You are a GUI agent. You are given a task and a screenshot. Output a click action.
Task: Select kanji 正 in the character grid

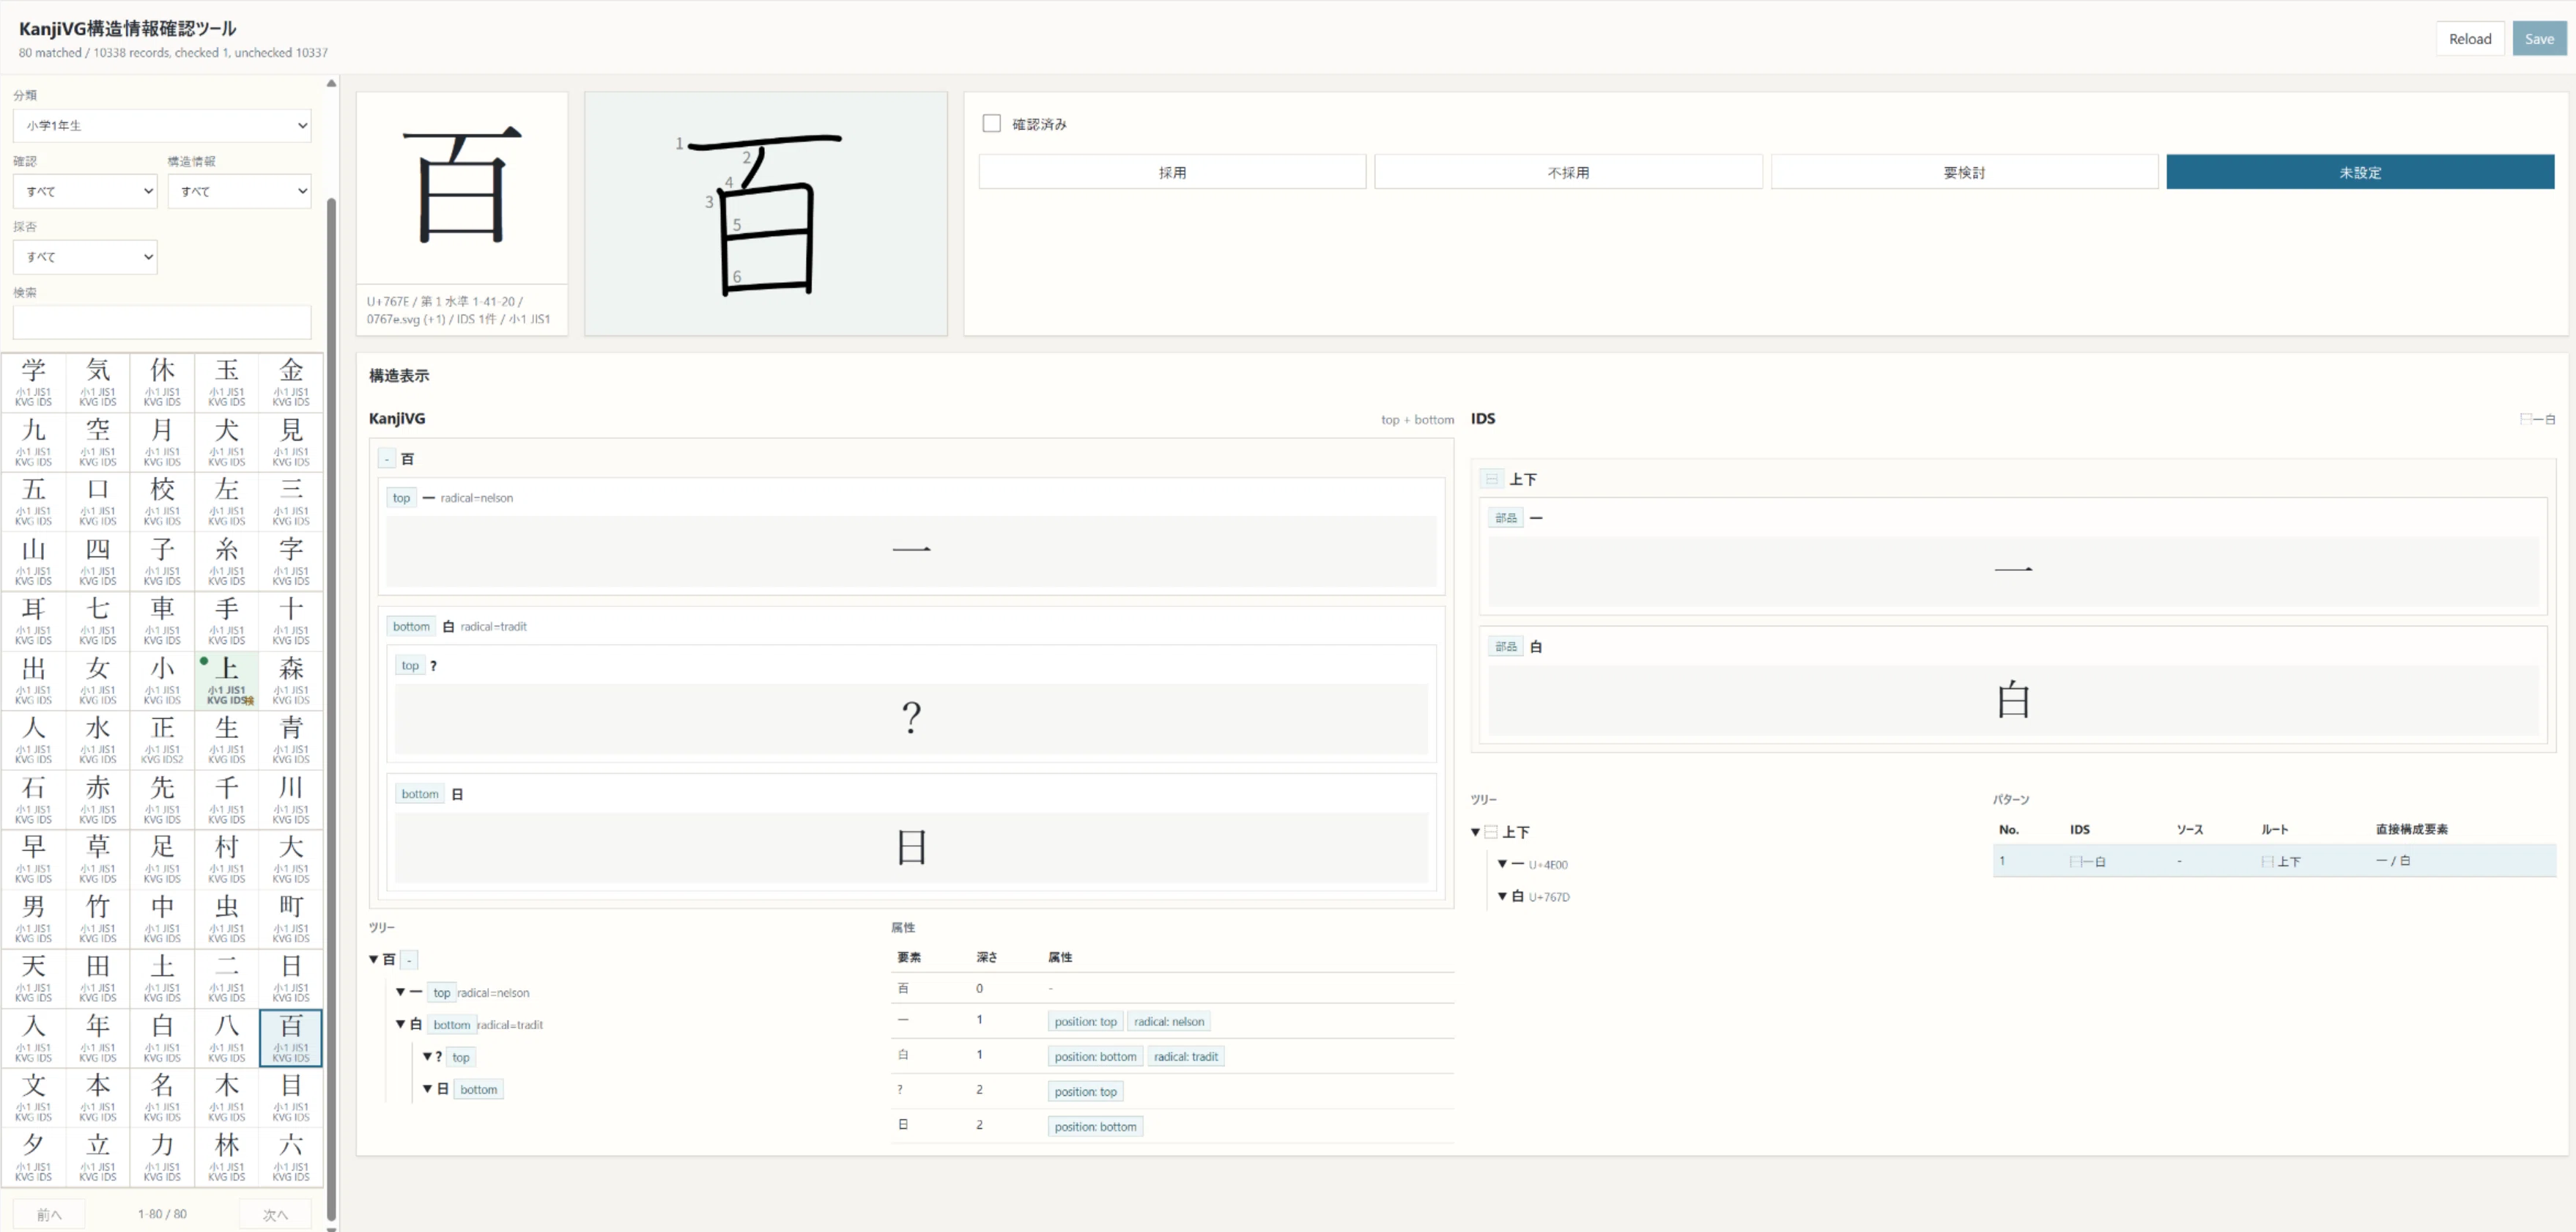click(162, 739)
